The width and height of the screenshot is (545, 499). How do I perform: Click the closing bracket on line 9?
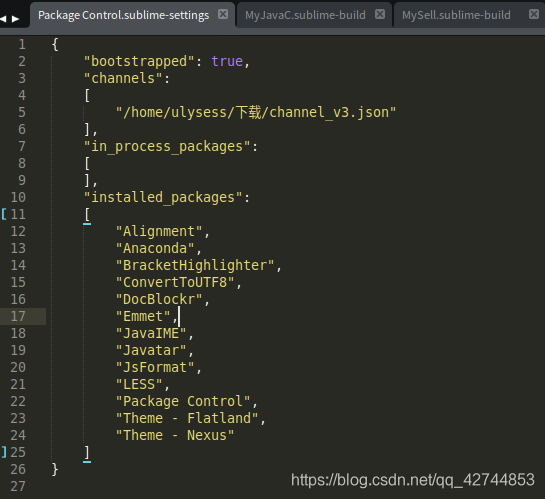[87, 180]
